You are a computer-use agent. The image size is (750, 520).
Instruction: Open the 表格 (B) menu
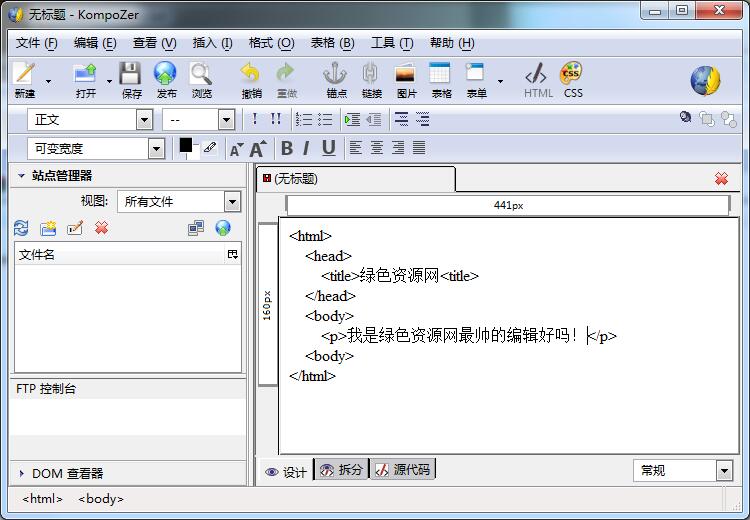coord(332,43)
